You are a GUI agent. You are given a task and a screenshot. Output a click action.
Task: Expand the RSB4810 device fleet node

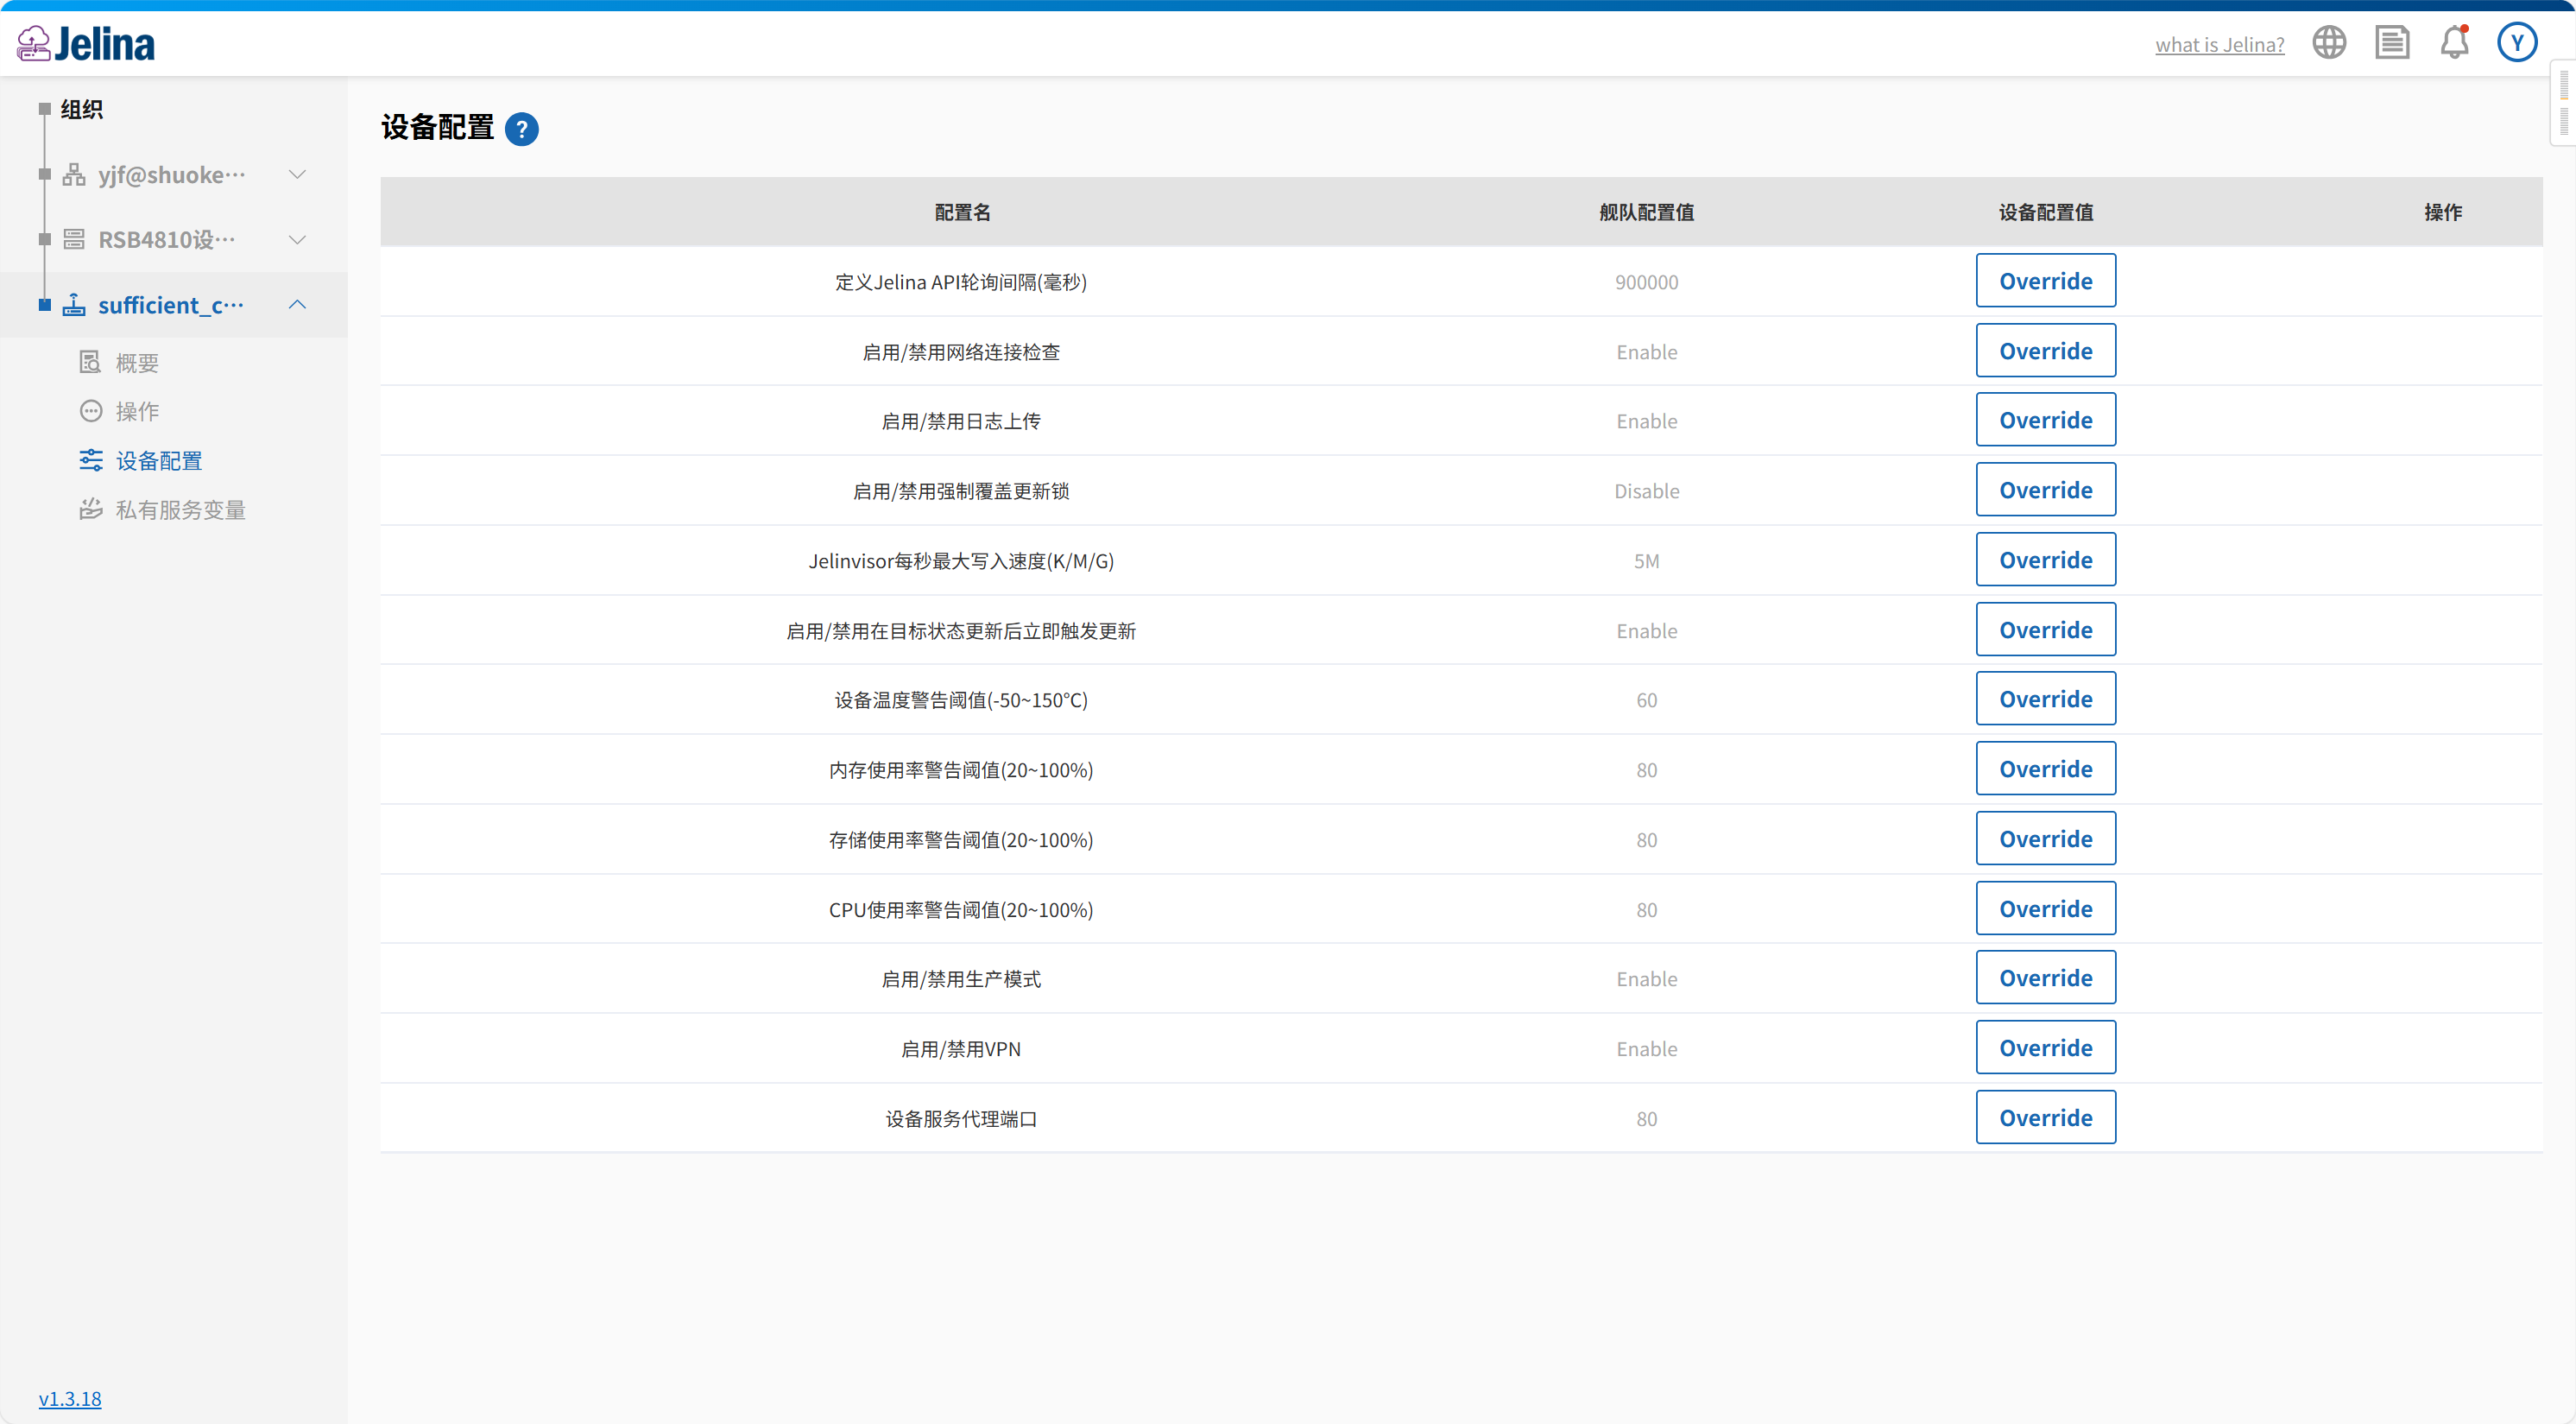(297, 240)
